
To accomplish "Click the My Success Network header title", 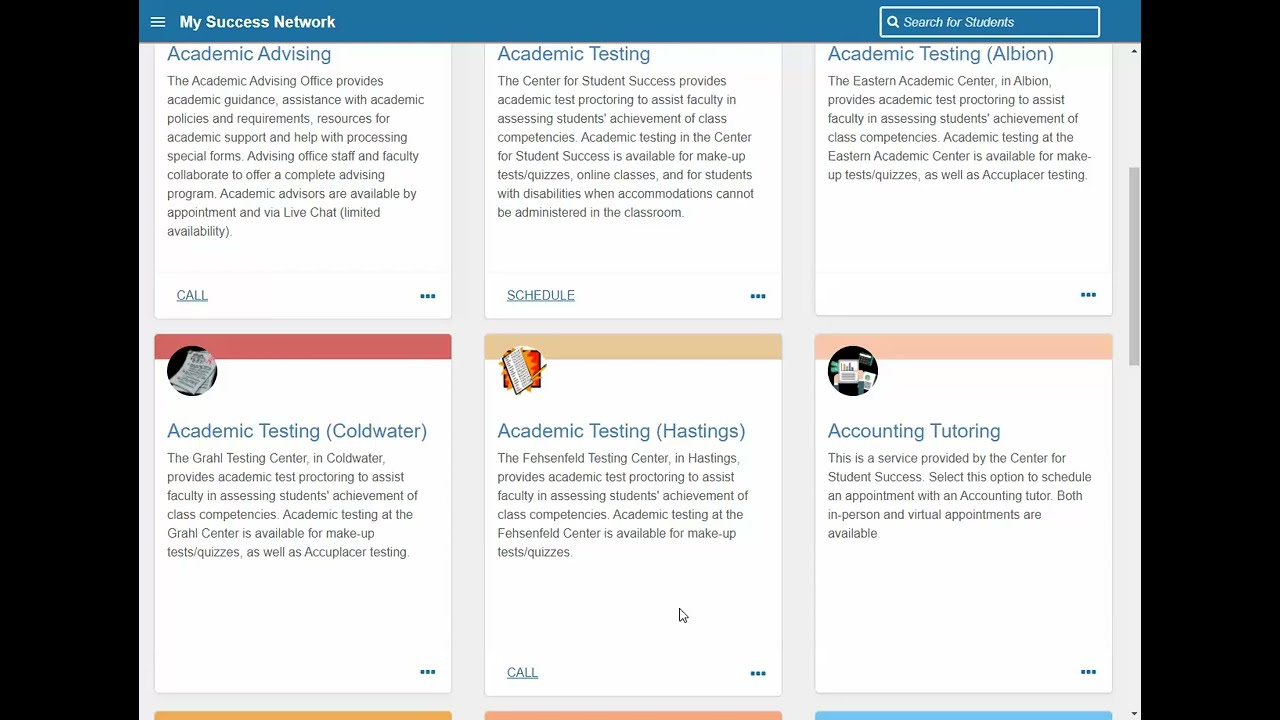I will pos(257,22).
